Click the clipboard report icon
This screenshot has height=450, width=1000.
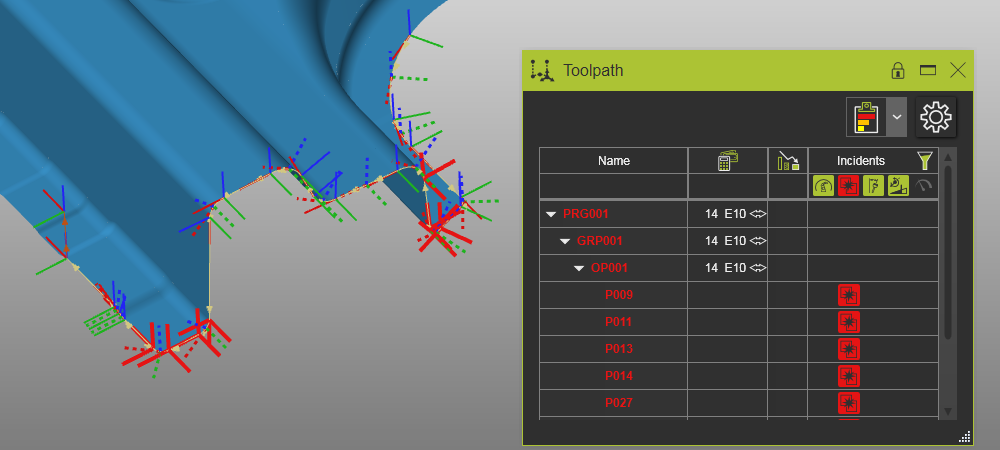point(866,117)
